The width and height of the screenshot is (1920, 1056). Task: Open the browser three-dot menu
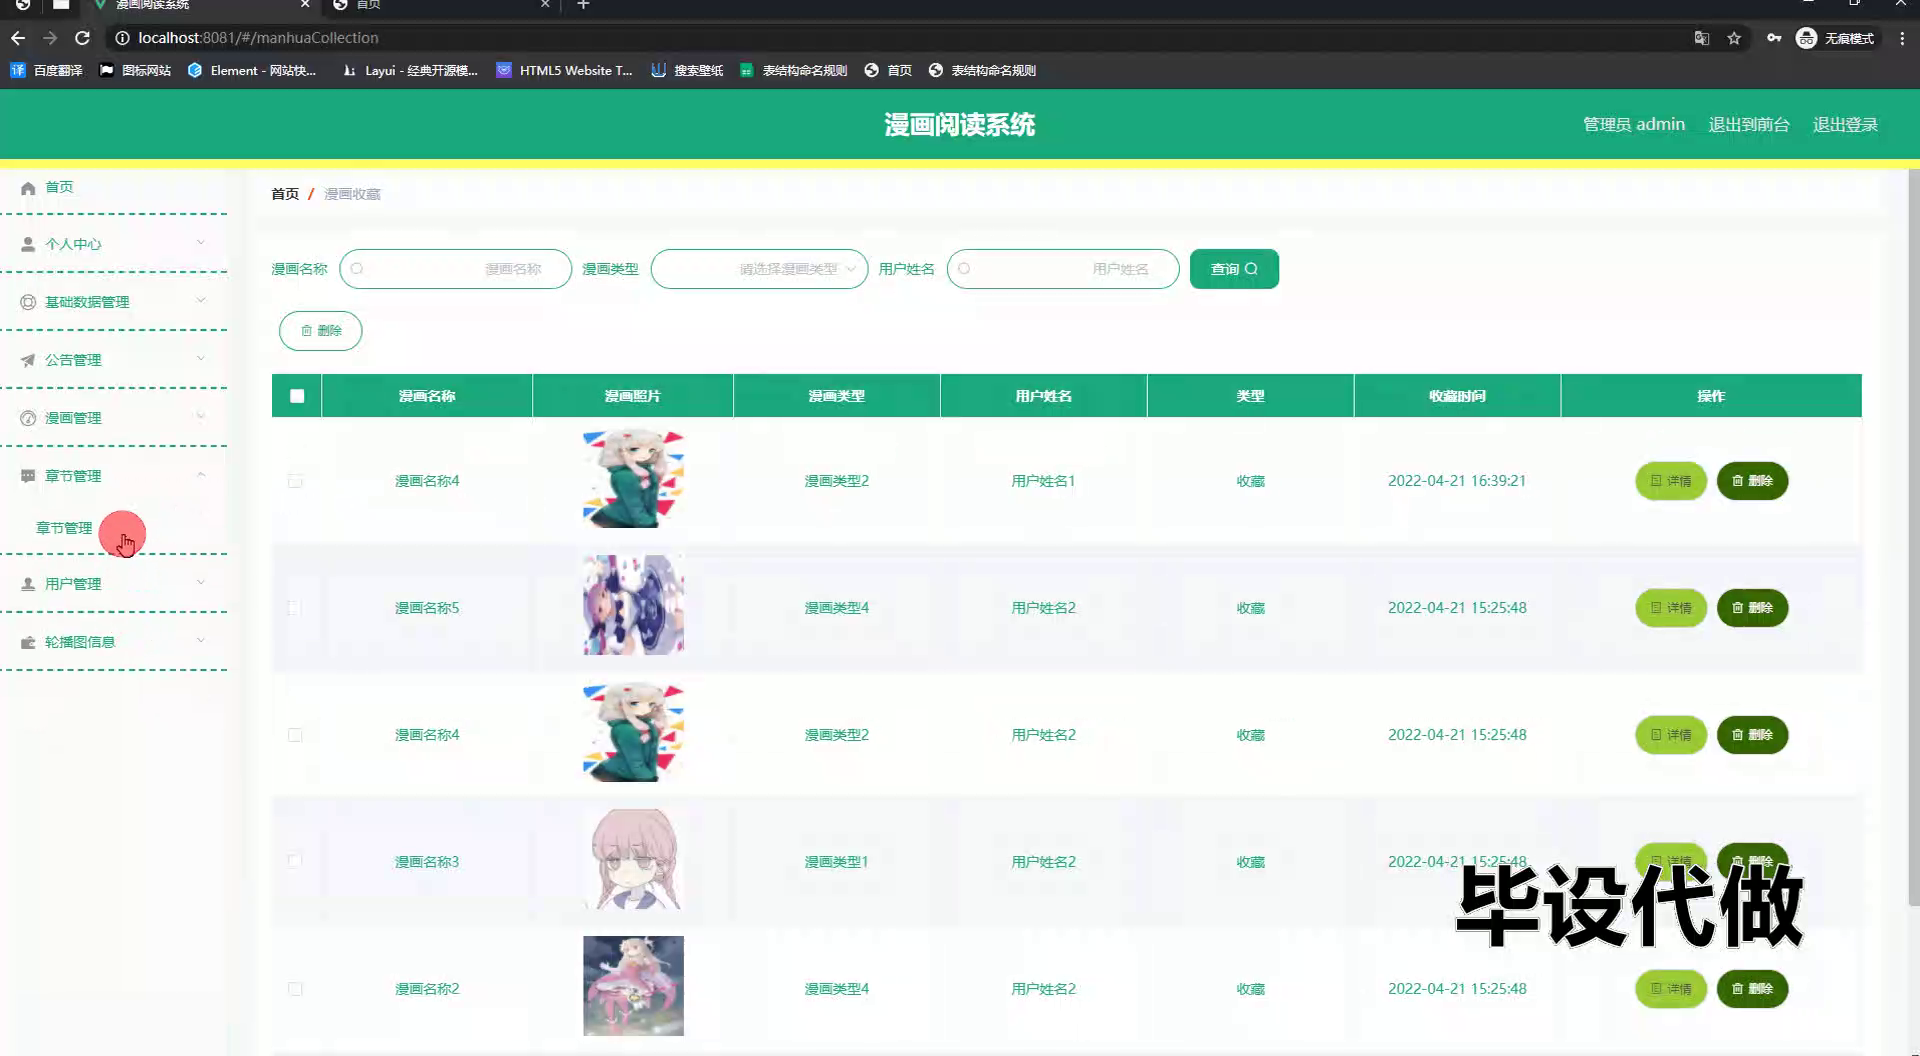coord(1902,38)
